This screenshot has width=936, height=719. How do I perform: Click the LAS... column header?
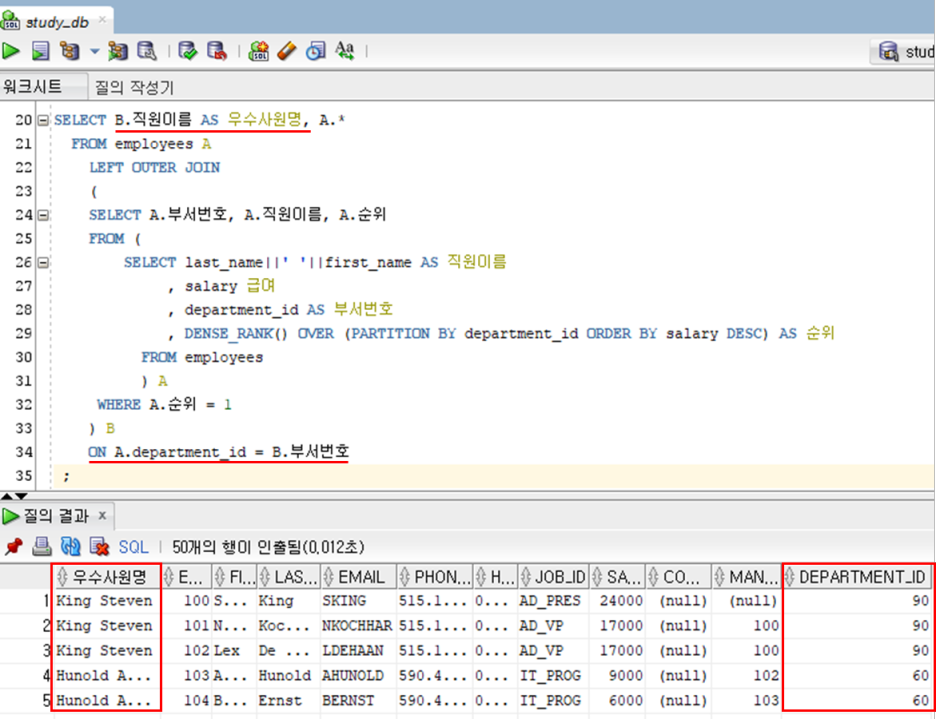coord(289,577)
